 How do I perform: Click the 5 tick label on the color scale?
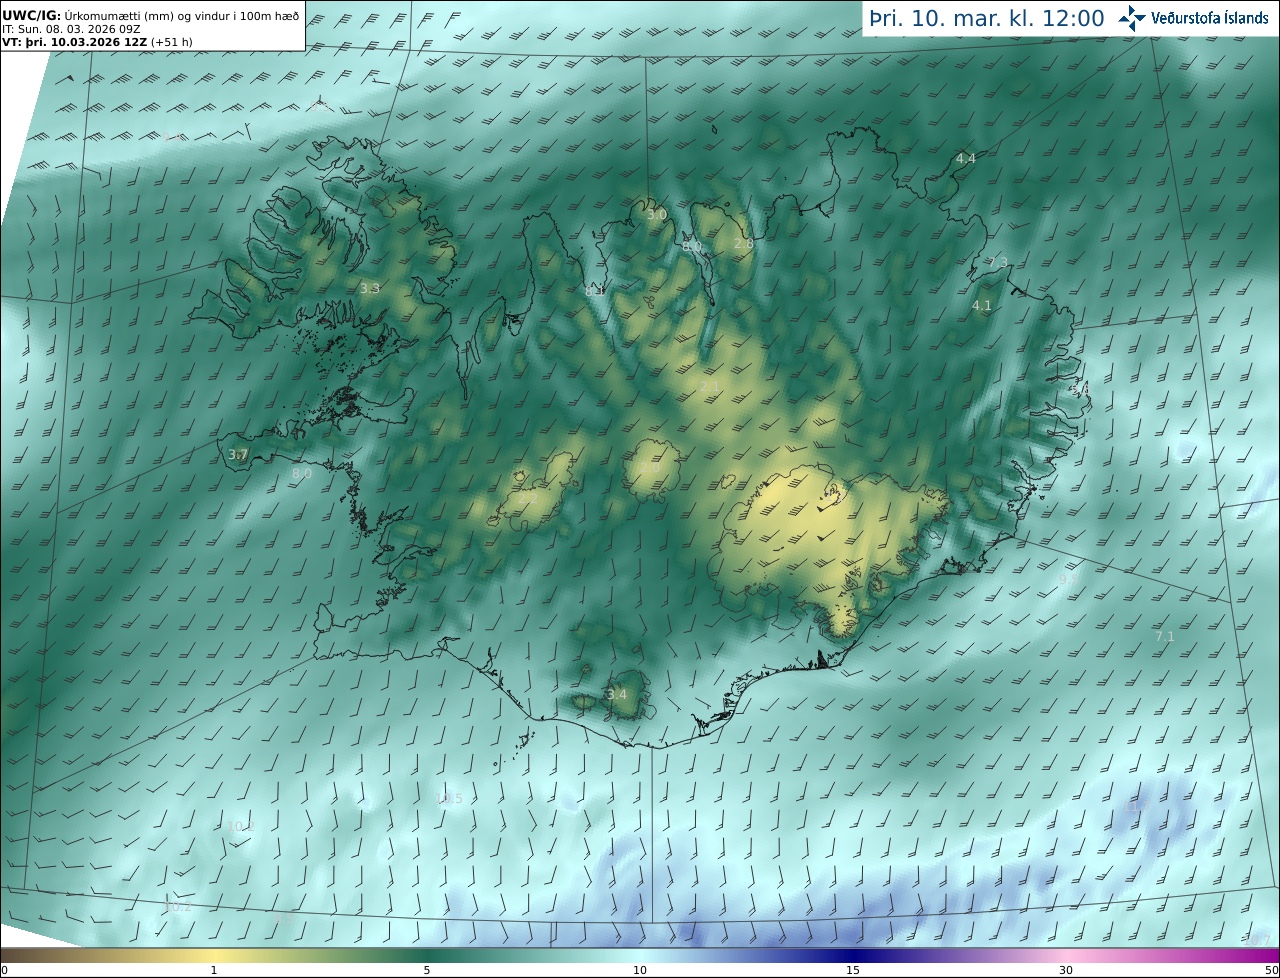click(427, 970)
